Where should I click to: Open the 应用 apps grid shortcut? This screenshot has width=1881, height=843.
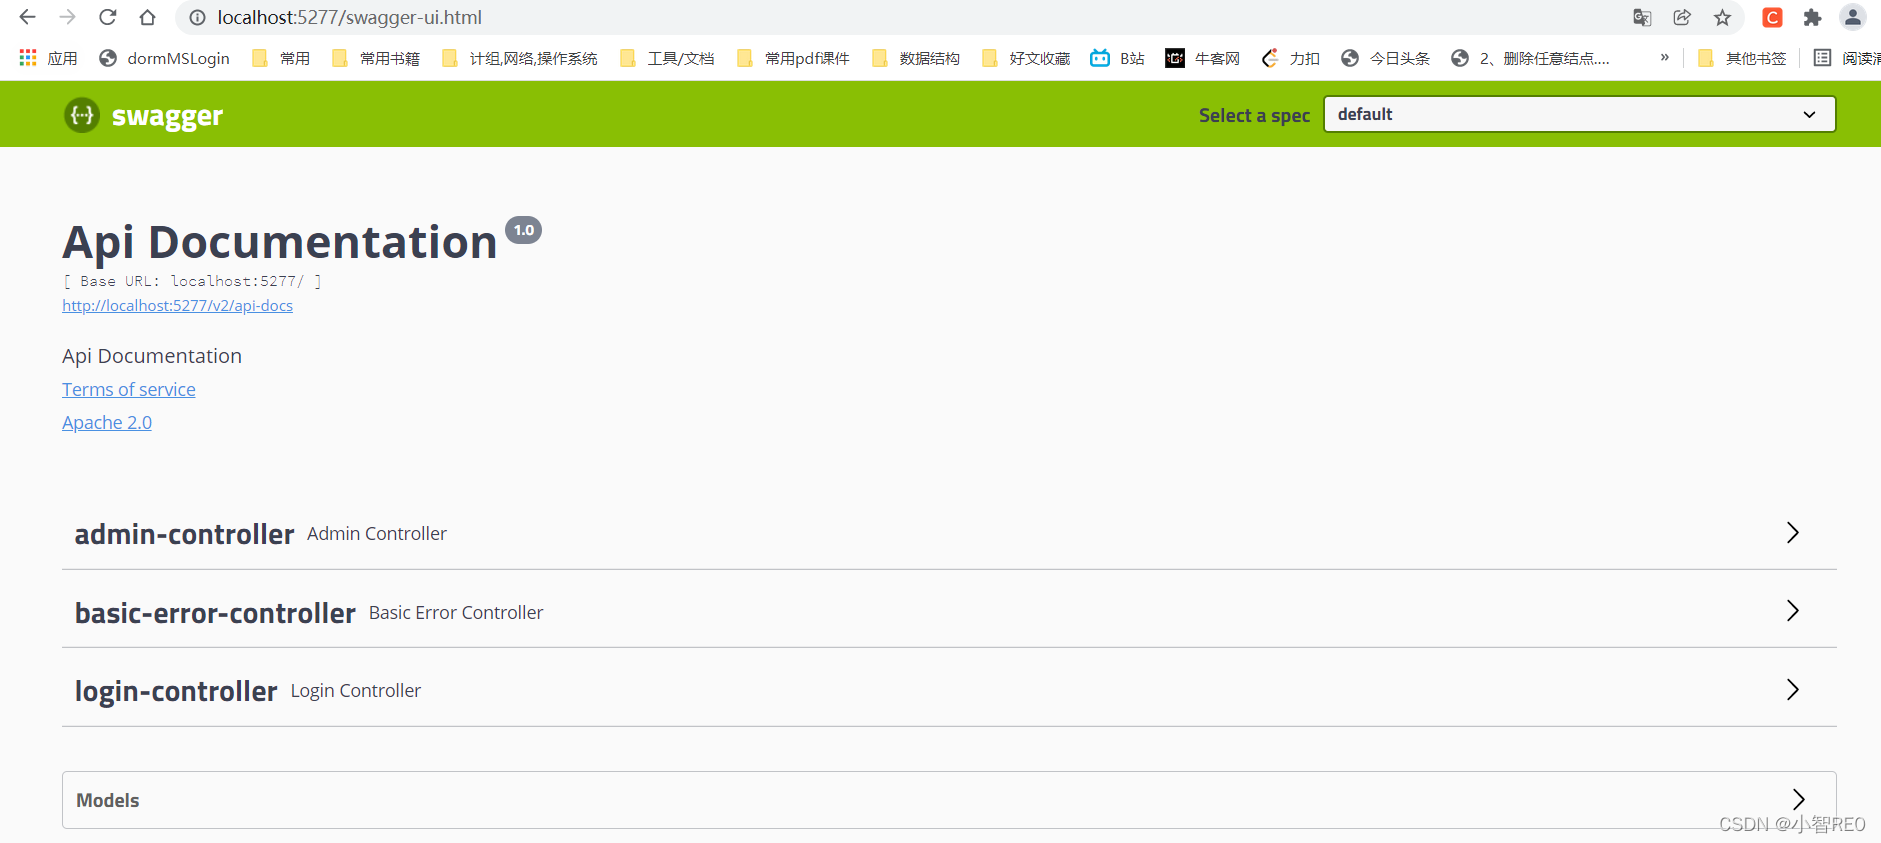pyautogui.click(x=48, y=58)
